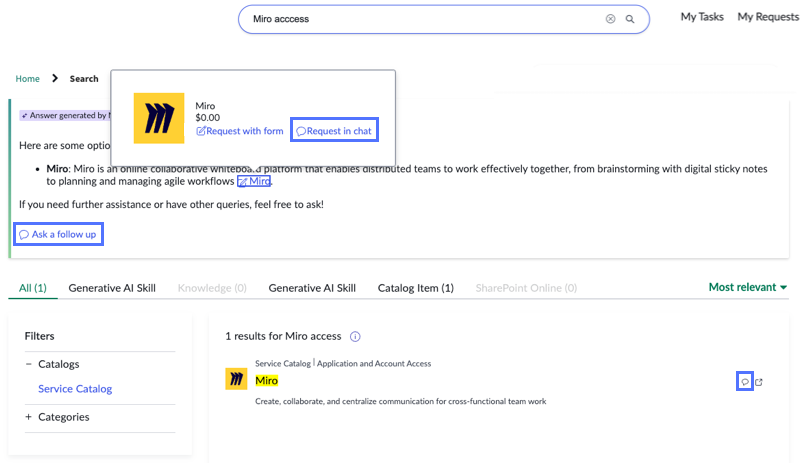Screen dimensions: 800x463
Task: Click the chat bubble icon on Miro result
Action: 745,382
